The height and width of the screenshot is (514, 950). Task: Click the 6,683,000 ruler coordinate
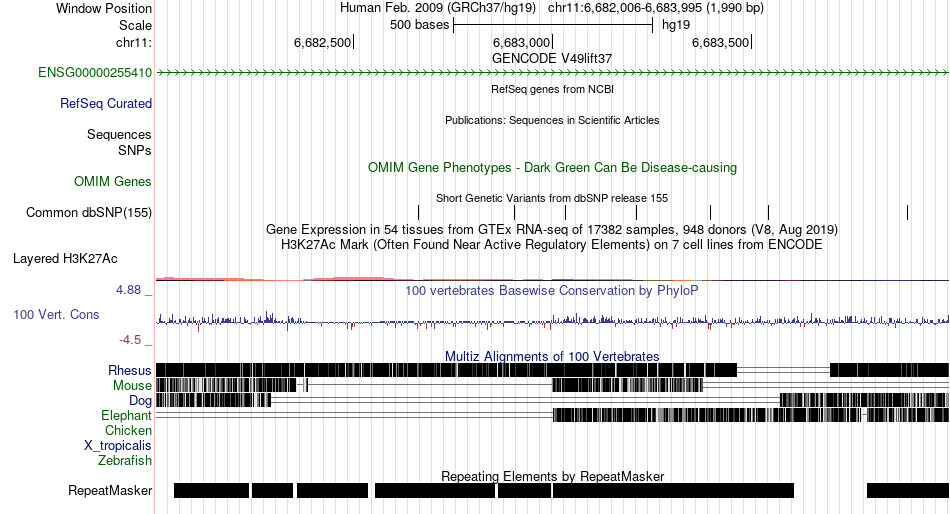point(522,42)
